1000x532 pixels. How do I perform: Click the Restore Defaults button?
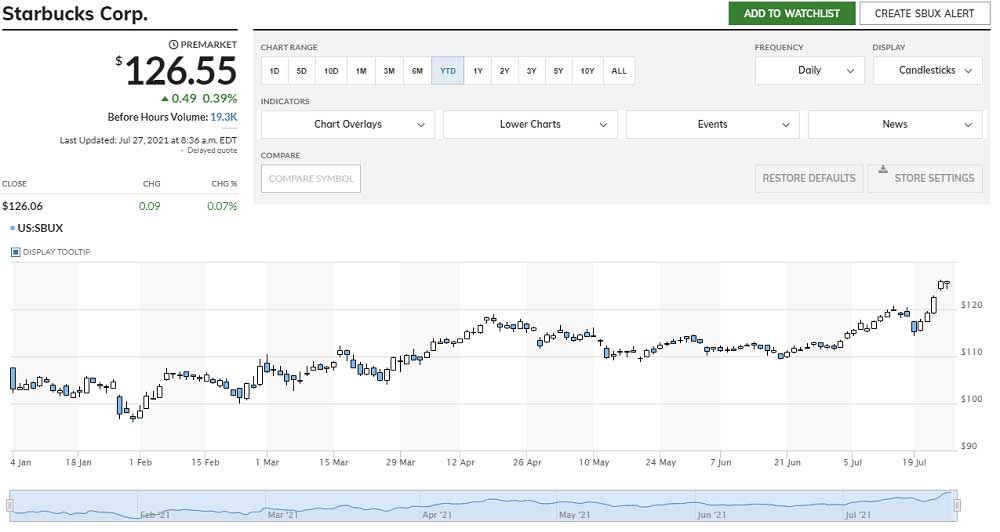809,179
